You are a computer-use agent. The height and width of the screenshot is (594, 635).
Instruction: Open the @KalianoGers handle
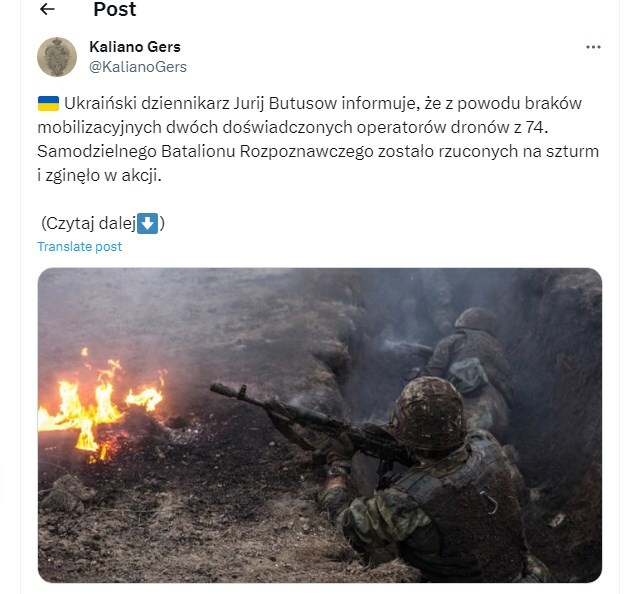(x=138, y=67)
